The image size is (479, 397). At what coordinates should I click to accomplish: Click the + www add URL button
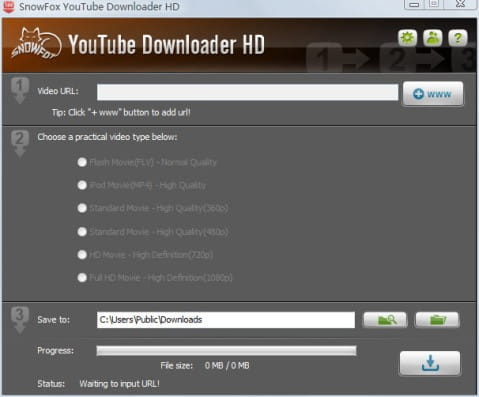[x=433, y=94]
